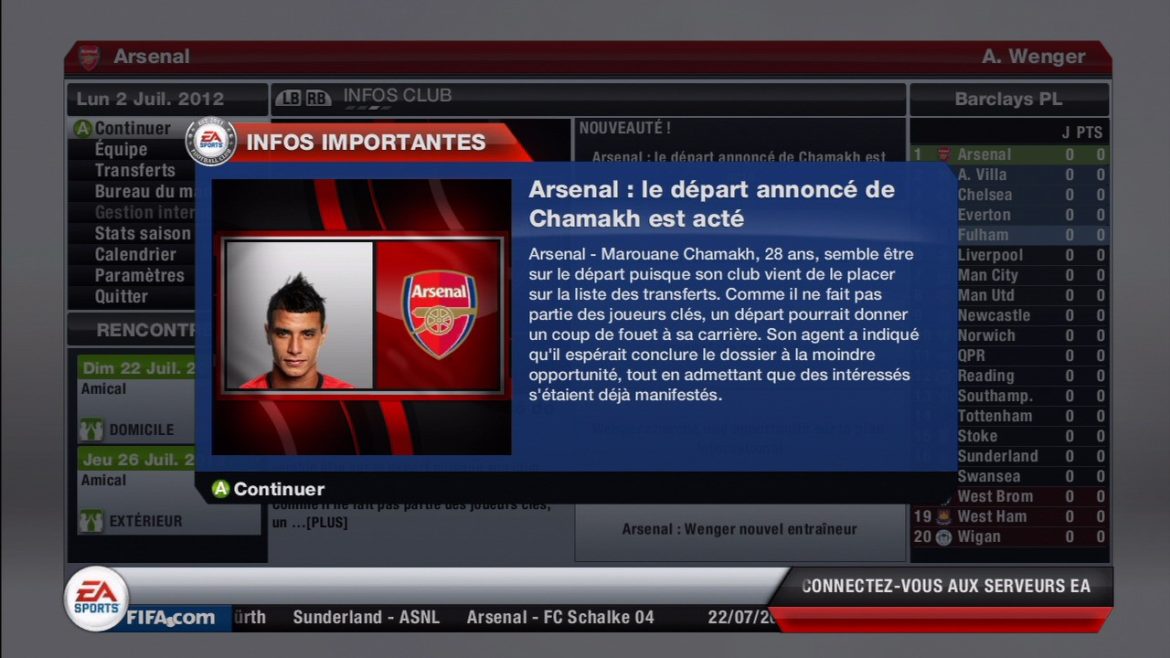The height and width of the screenshot is (658, 1170).
Task: Click the green A icon beside the dialog's Continuer
Action: (x=220, y=489)
